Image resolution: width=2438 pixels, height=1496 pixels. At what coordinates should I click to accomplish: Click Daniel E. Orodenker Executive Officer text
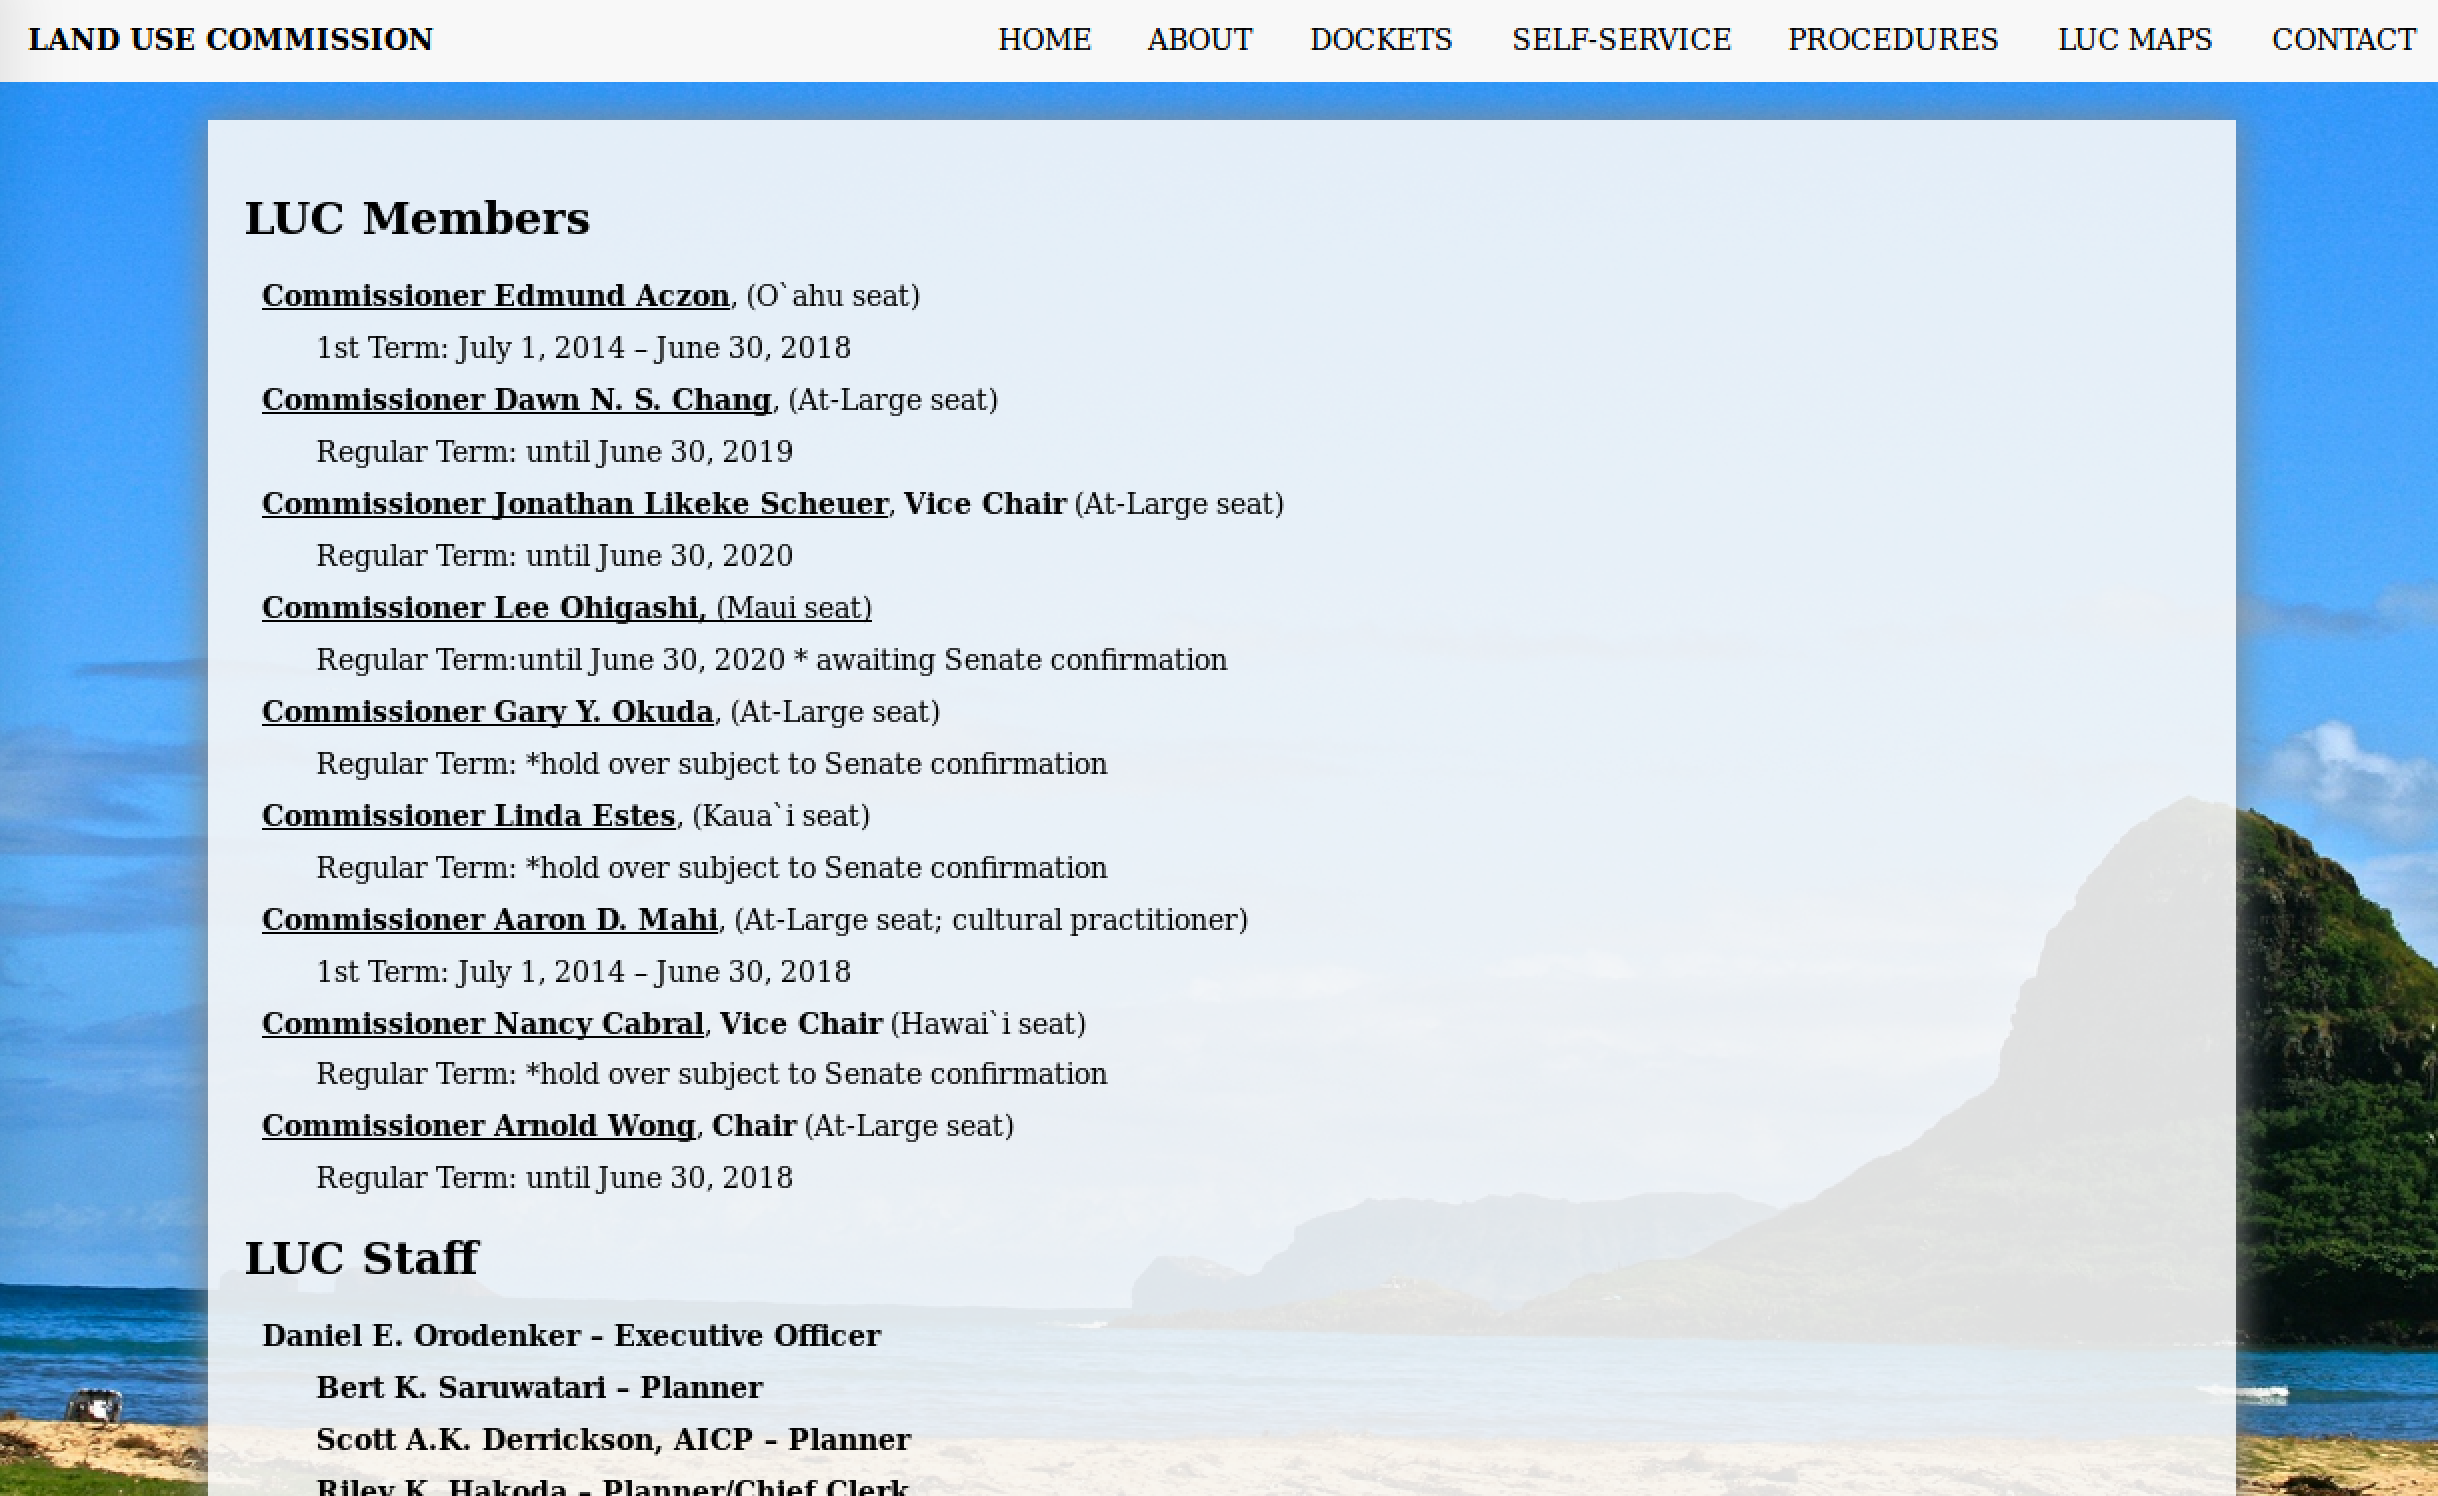571,1336
